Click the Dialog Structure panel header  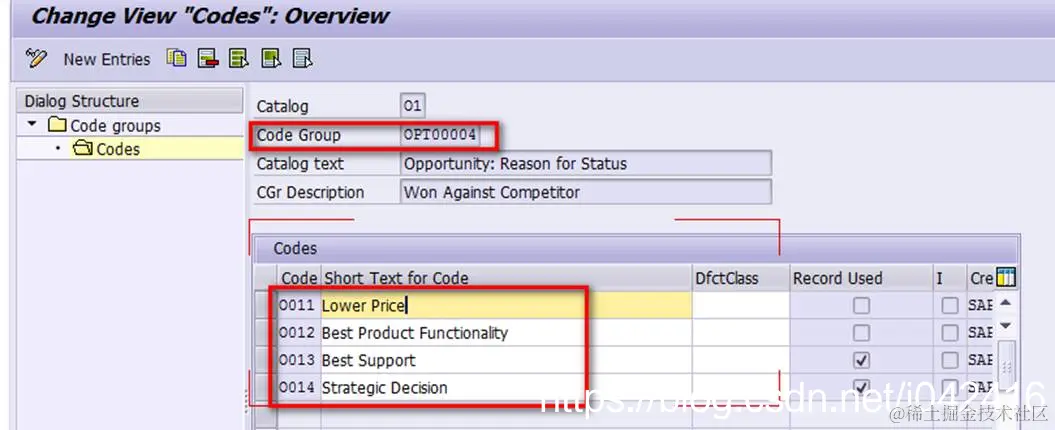click(x=129, y=101)
